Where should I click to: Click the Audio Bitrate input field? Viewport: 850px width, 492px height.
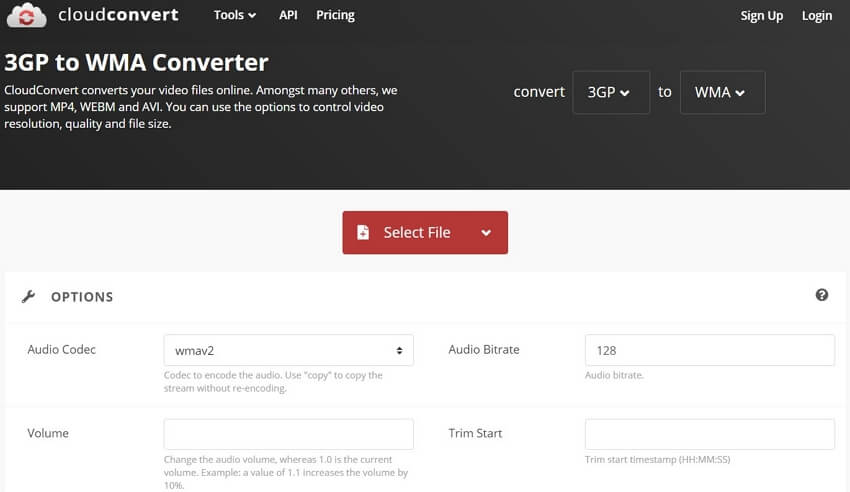pos(710,350)
